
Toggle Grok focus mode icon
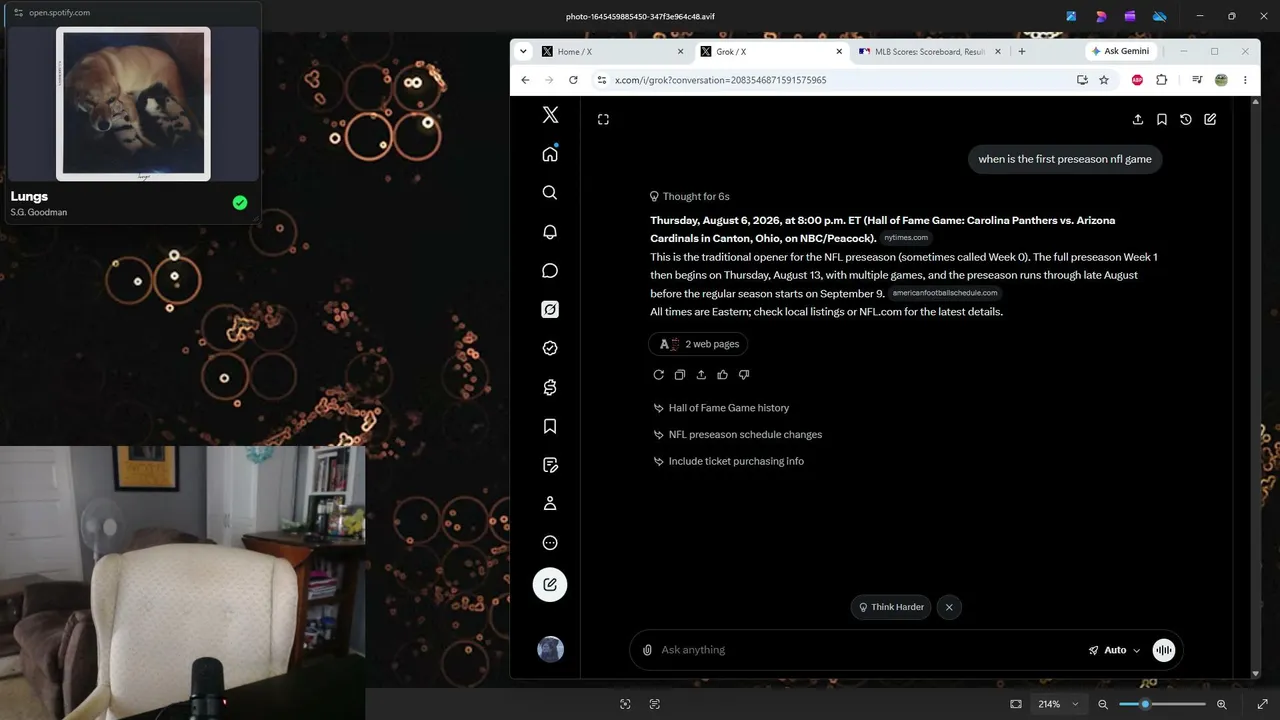(603, 119)
